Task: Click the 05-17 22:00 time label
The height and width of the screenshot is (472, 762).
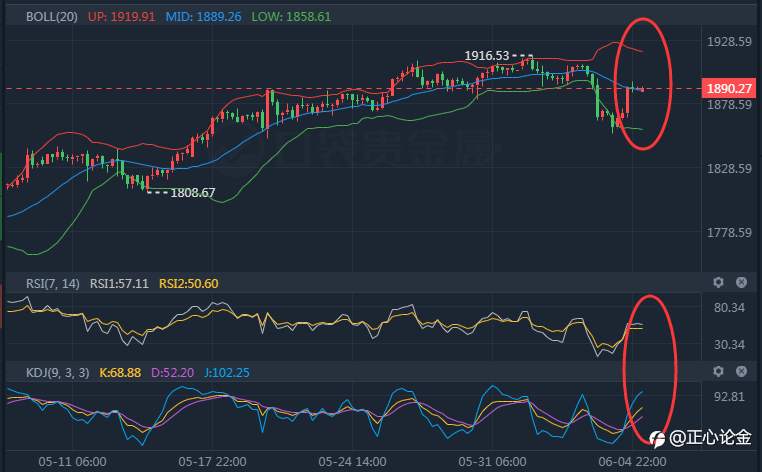Action: pos(212,462)
